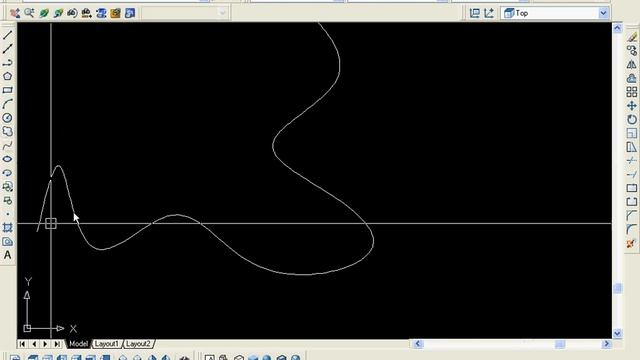Image resolution: width=640 pixels, height=360 pixels.
Task: Select the Erase tool
Action: coord(631,37)
